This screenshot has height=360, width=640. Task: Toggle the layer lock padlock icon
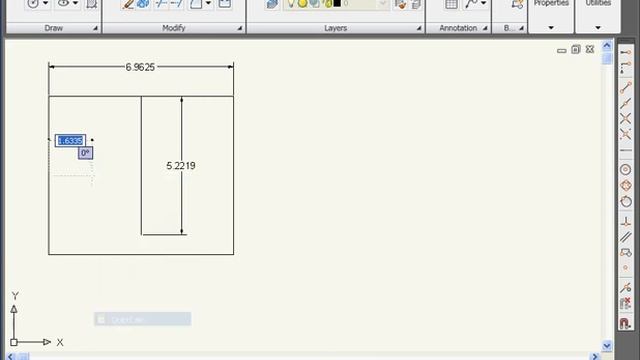(x=327, y=4)
